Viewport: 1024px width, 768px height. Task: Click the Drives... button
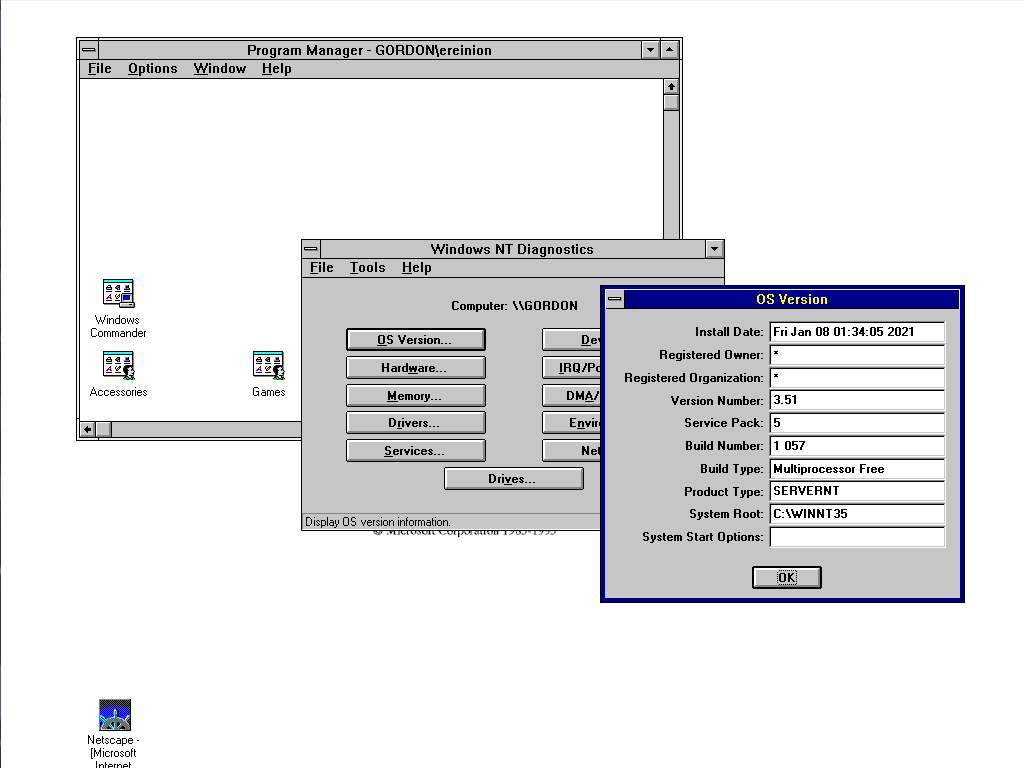[513, 479]
